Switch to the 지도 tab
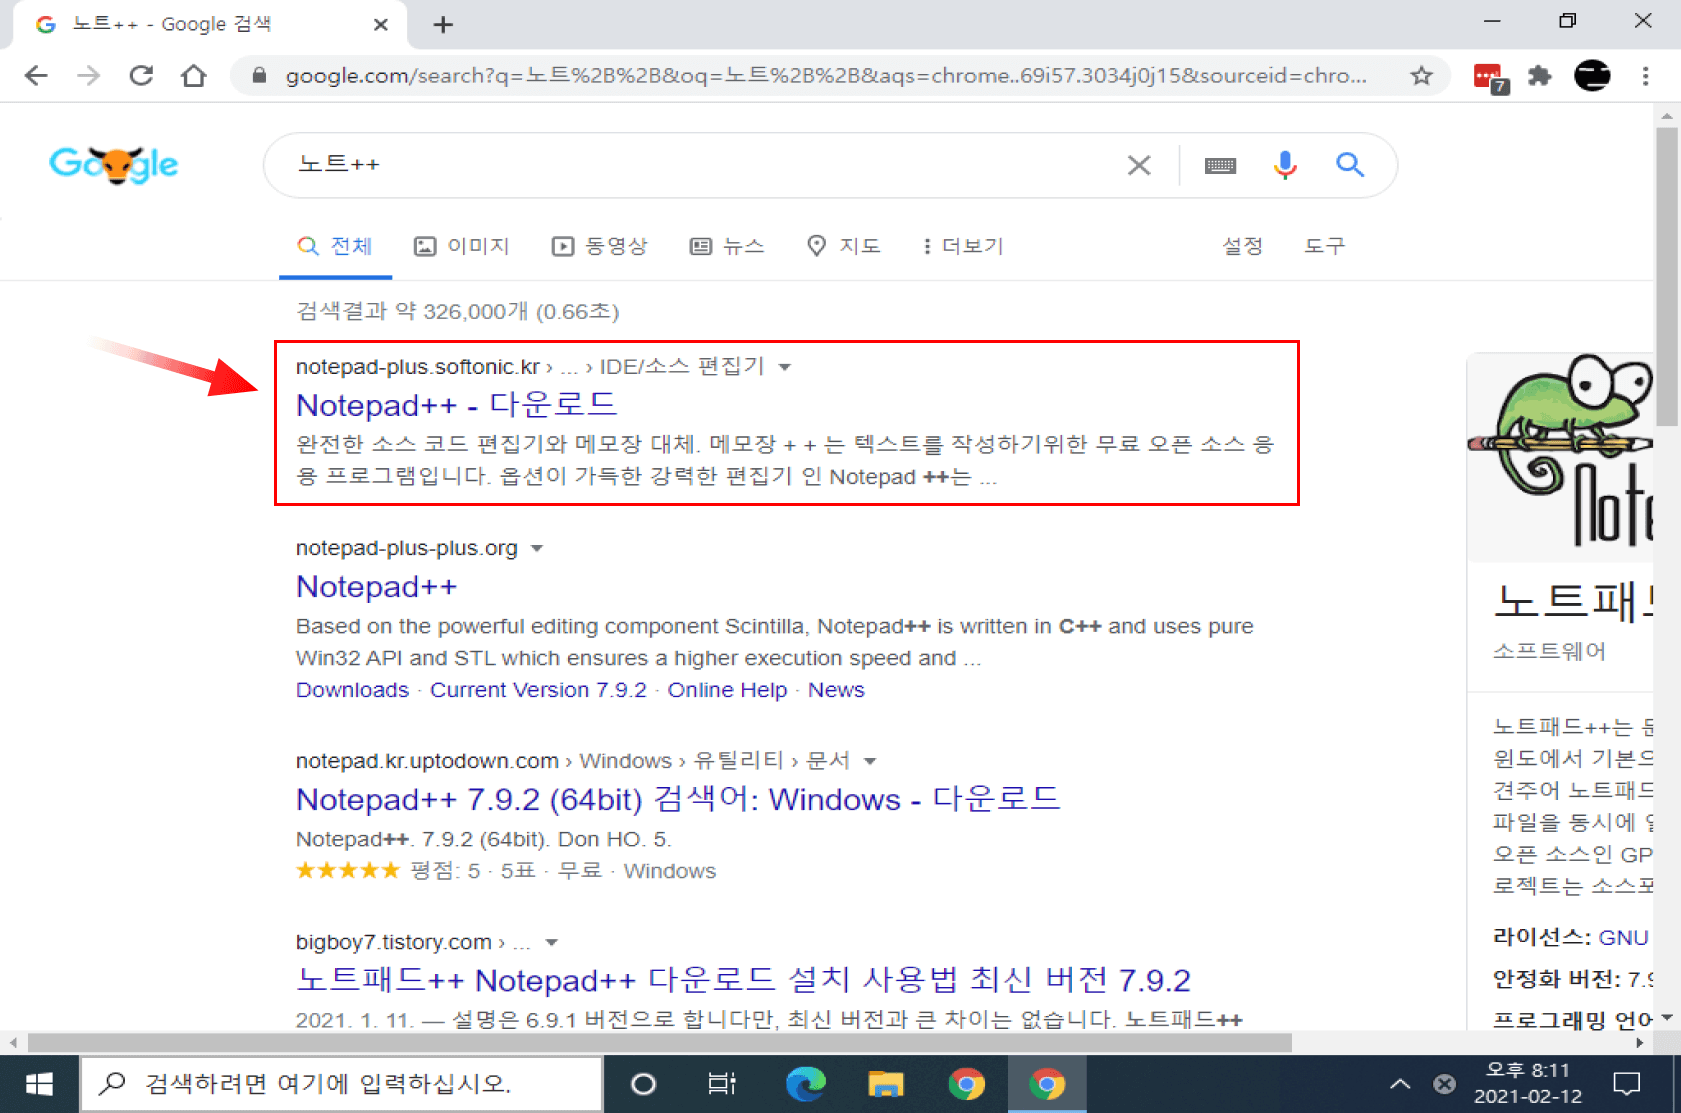 click(844, 246)
